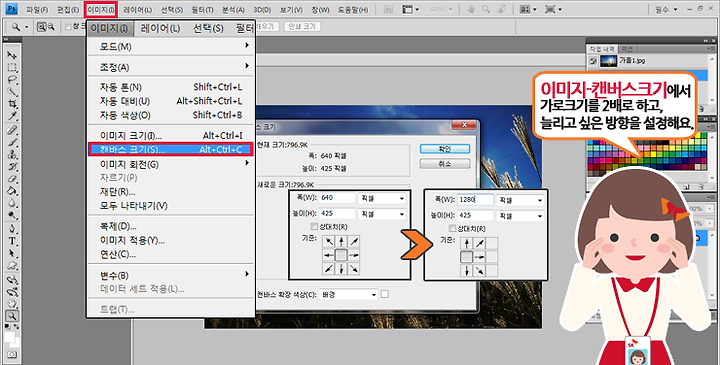Choose 자동 톤(N) menu item
The width and height of the screenshot is (720, 365).
click(x=170, y=87)
